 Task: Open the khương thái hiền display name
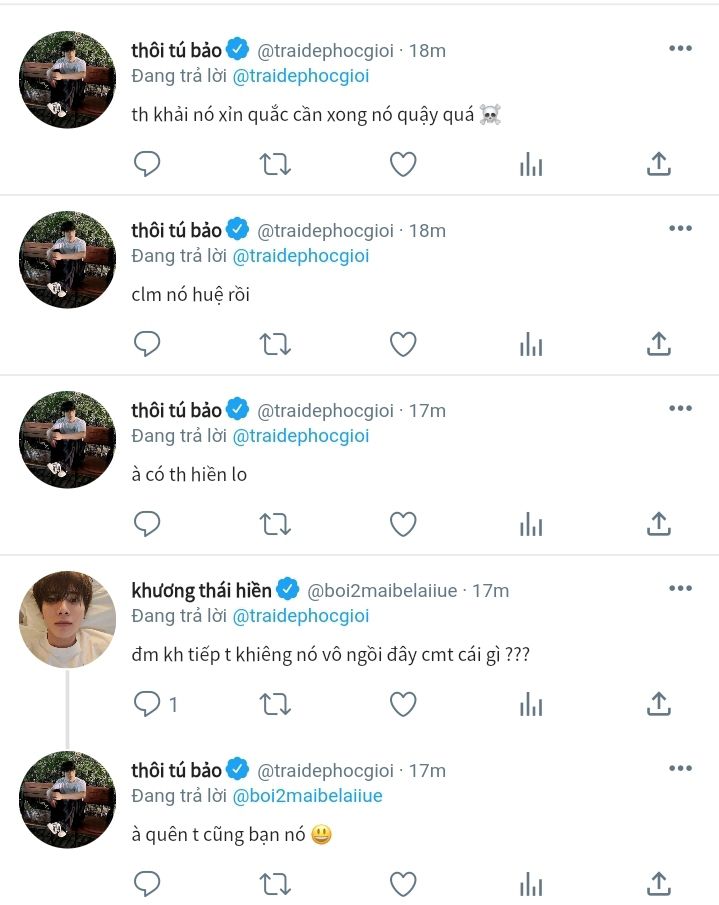coord(201,590)
